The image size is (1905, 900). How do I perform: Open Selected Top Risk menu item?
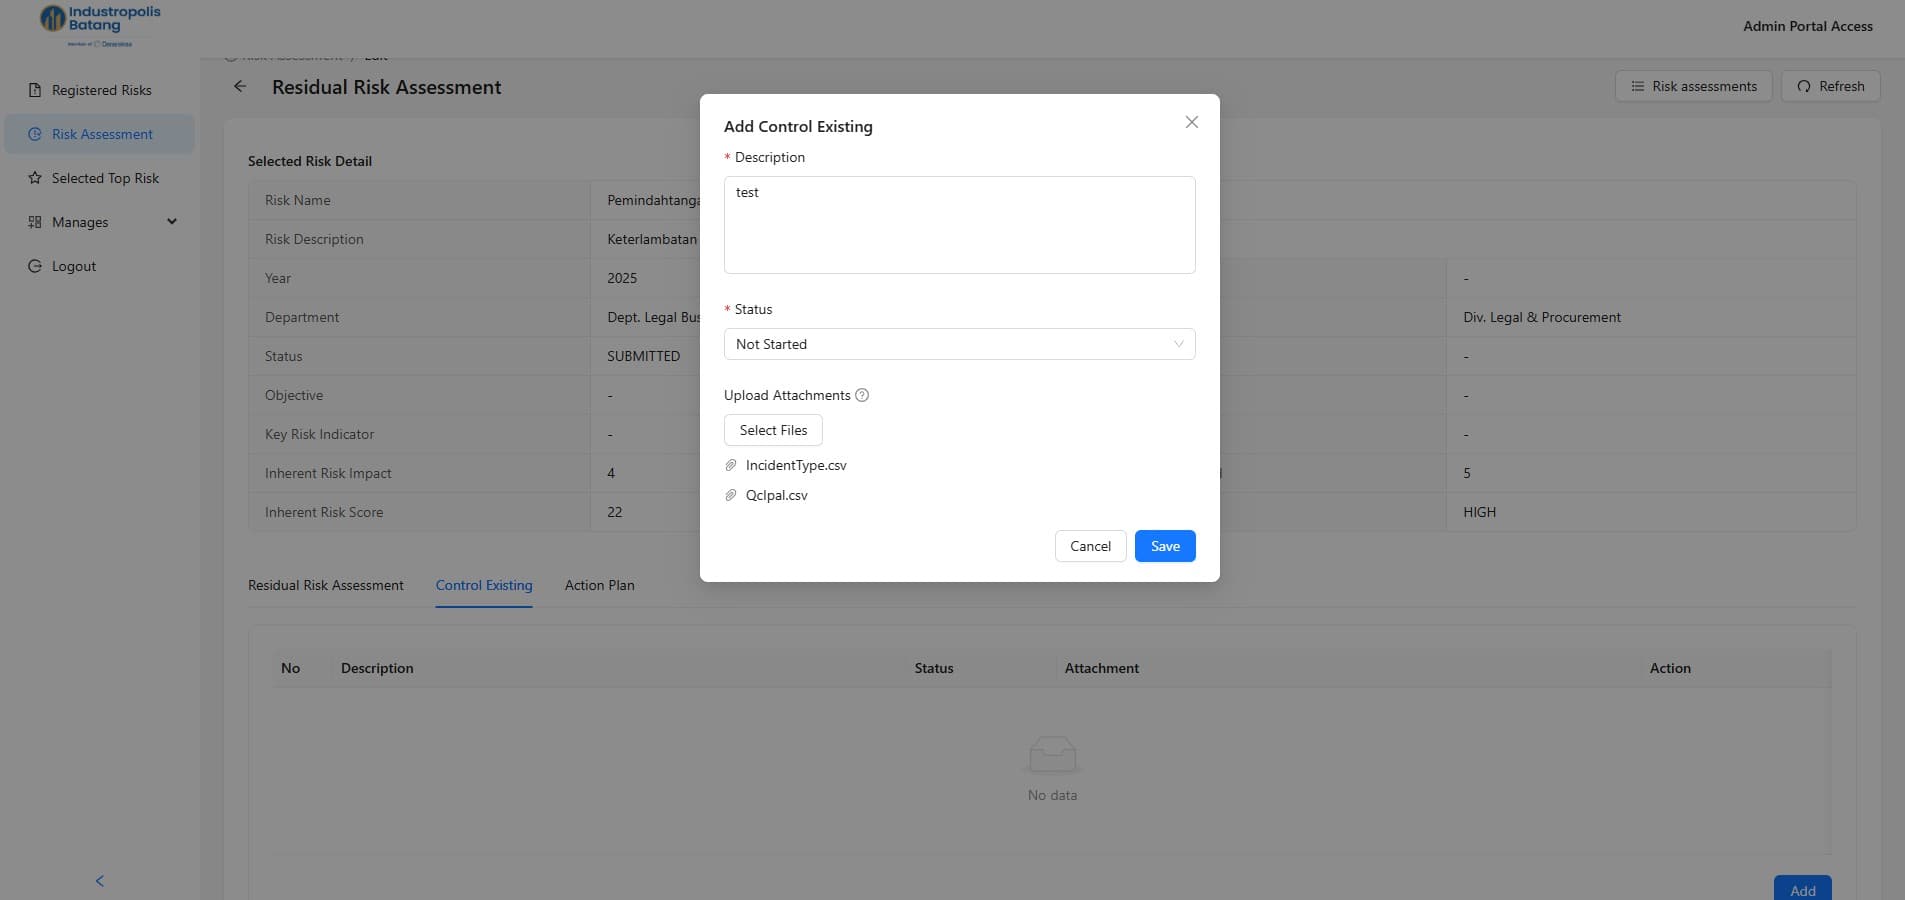point(100,178)
